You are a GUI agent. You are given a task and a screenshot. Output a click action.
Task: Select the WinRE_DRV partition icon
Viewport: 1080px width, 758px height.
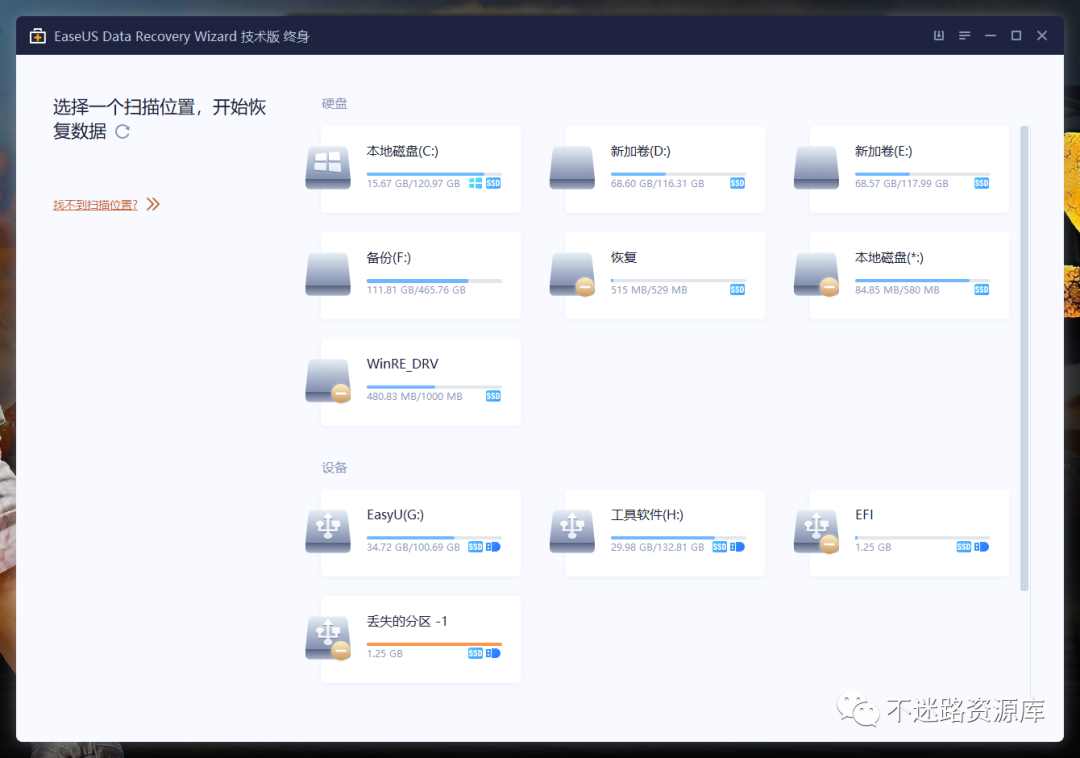click(x=328, y=381)
